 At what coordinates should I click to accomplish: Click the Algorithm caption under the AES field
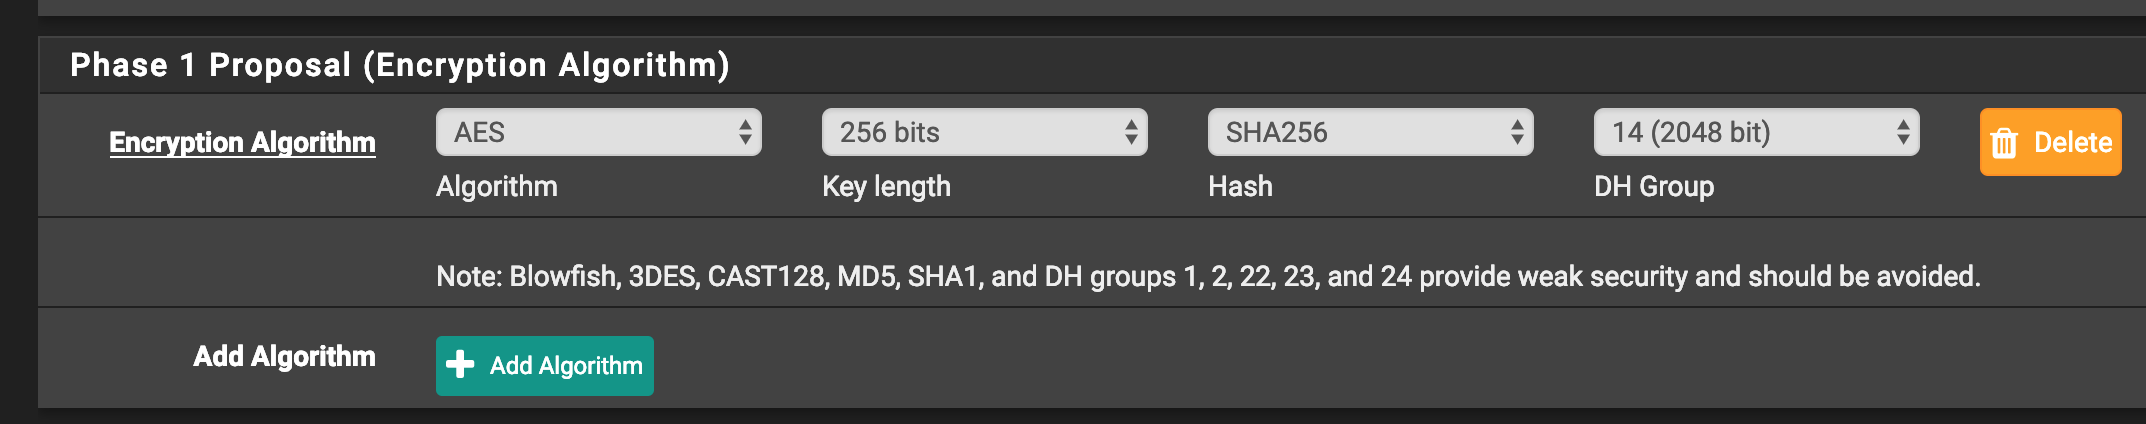497,186
